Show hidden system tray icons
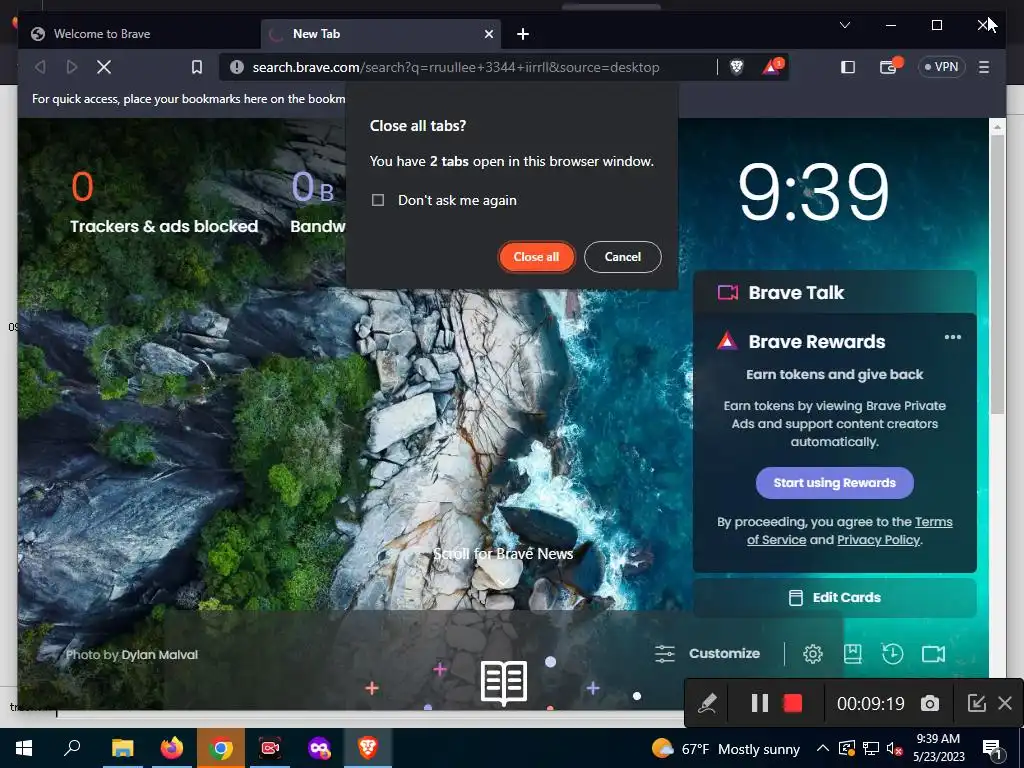Screen dimensions: 1024x768 [823, 748]
